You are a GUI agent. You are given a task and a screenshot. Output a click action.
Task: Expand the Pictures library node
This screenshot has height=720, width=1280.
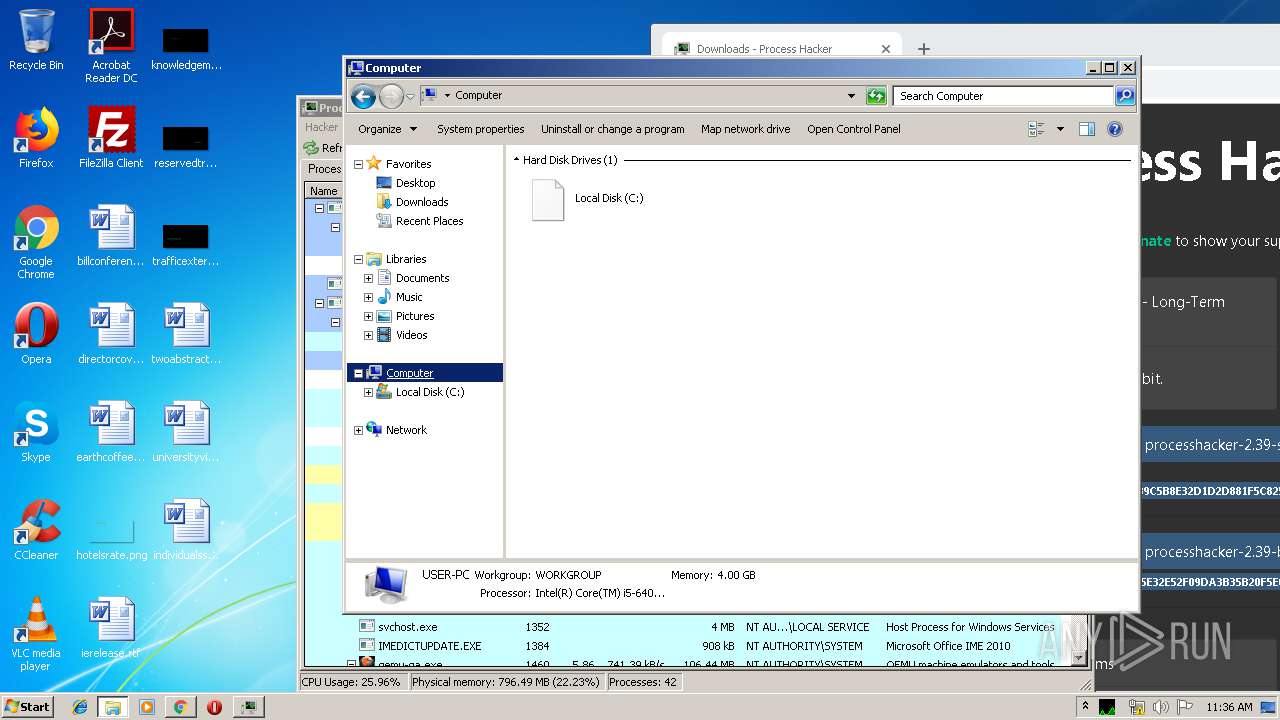pyautogui.click(x=368, y=316)
